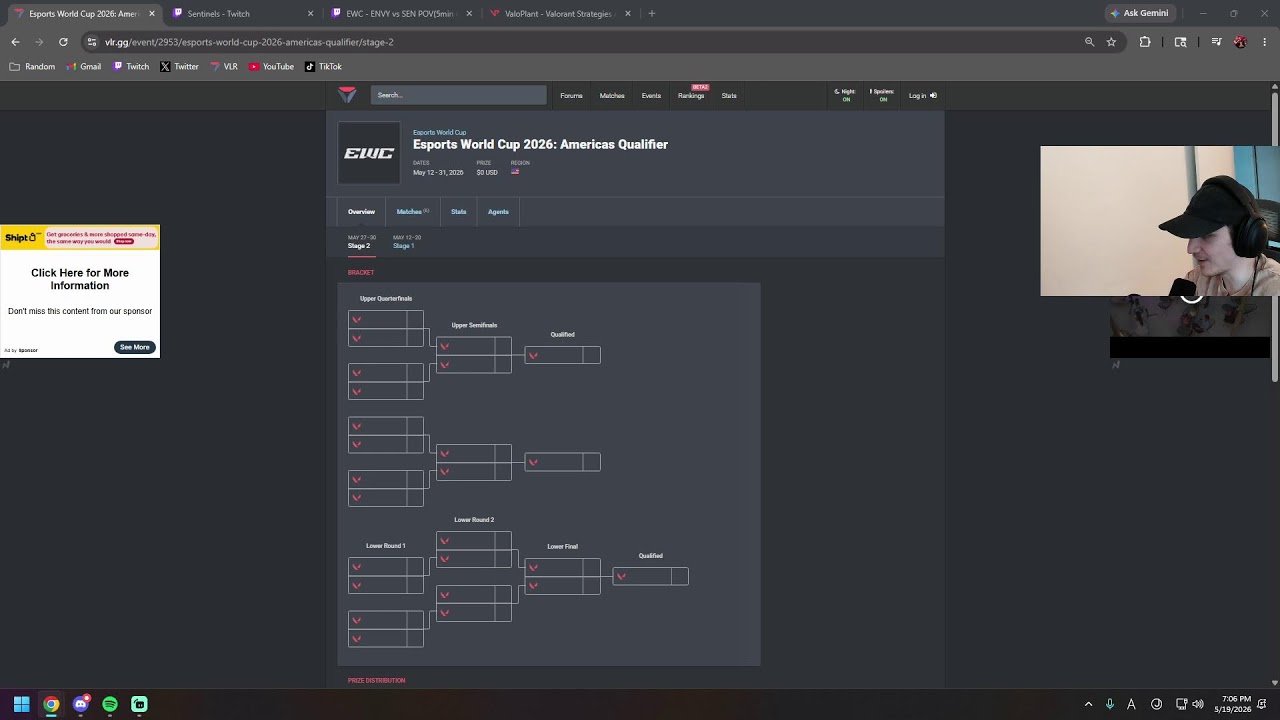The width and height of the screenshot is (1280, 720).
Task: Click the volume speaker tray icon
Action: tap(1198, 704)
